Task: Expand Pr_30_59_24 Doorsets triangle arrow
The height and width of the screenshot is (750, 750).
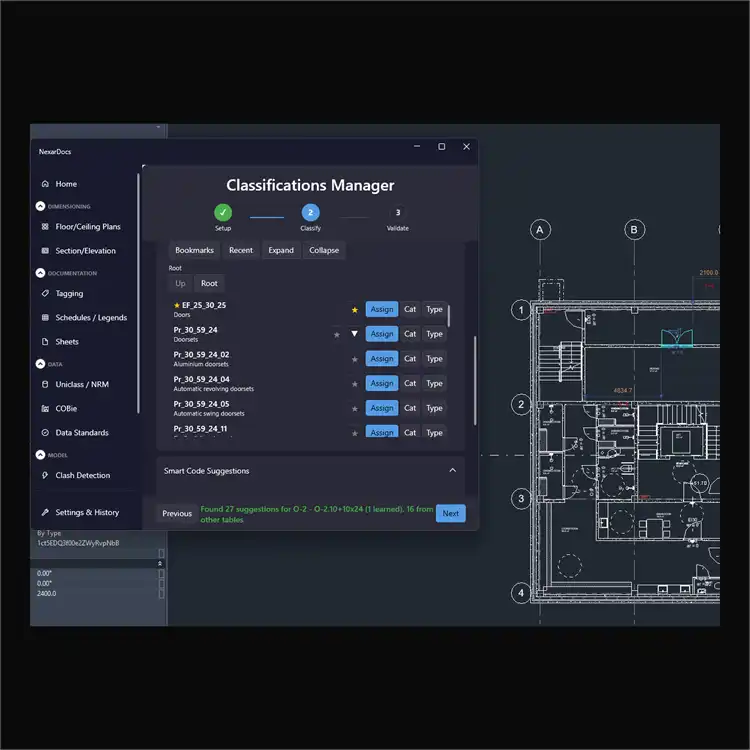Action: [354, 334]
